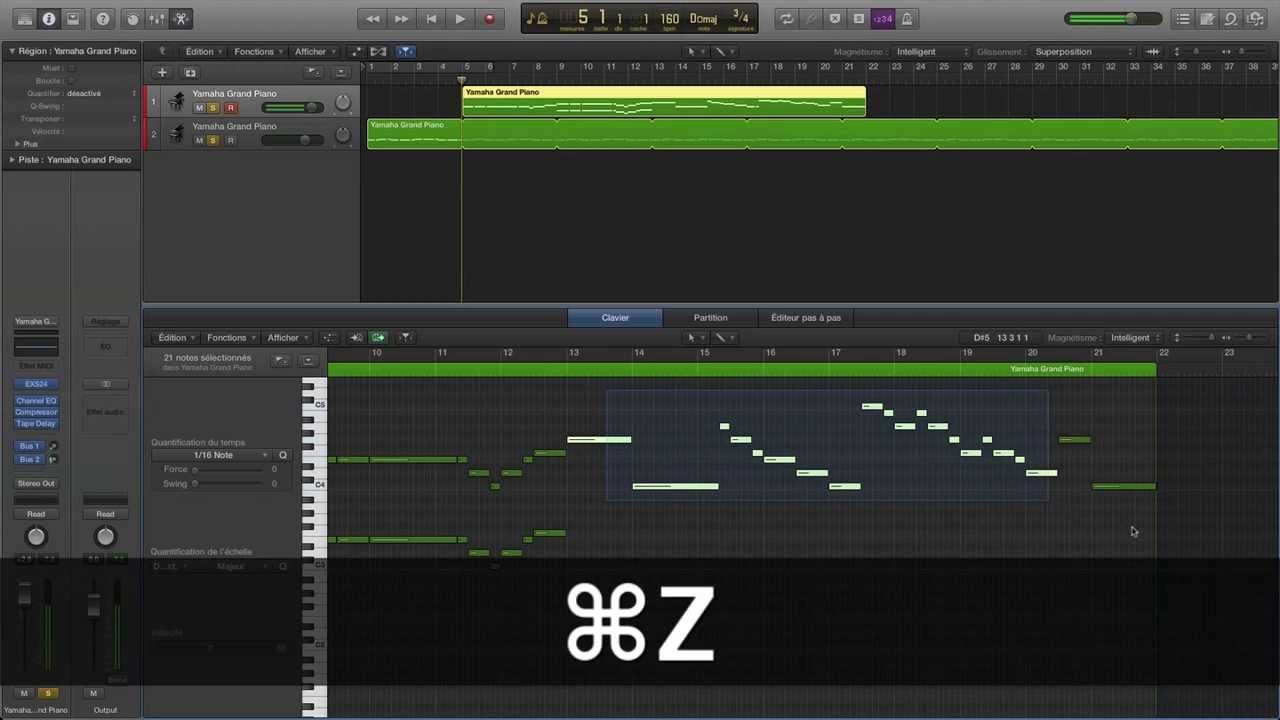This screenshot has height=720, width=1280.
Task: Click the time Quantize Q button
Action: tap(283, 455)
